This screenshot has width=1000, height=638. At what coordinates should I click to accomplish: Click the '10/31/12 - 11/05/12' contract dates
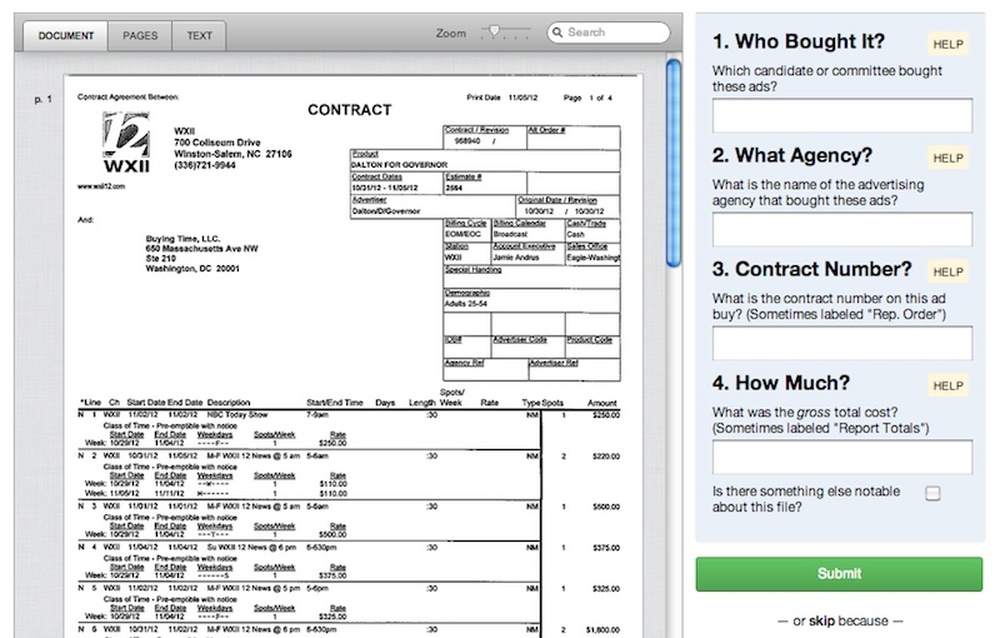tap(385, 188)
